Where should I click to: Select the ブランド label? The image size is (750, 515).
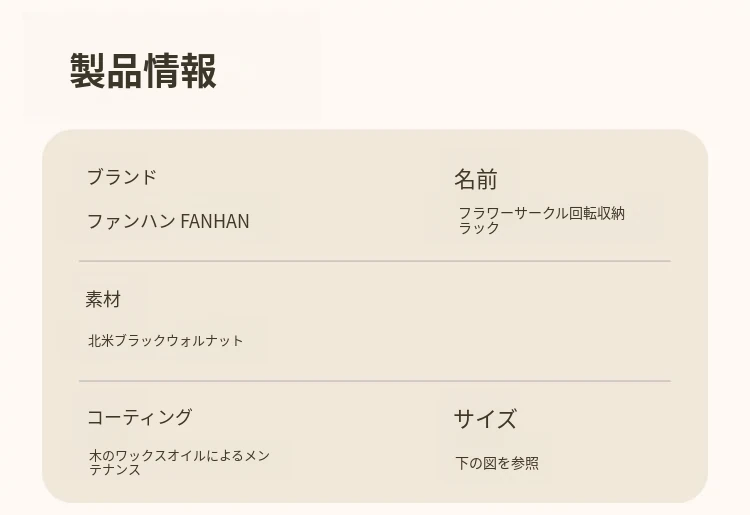[121, 178]
